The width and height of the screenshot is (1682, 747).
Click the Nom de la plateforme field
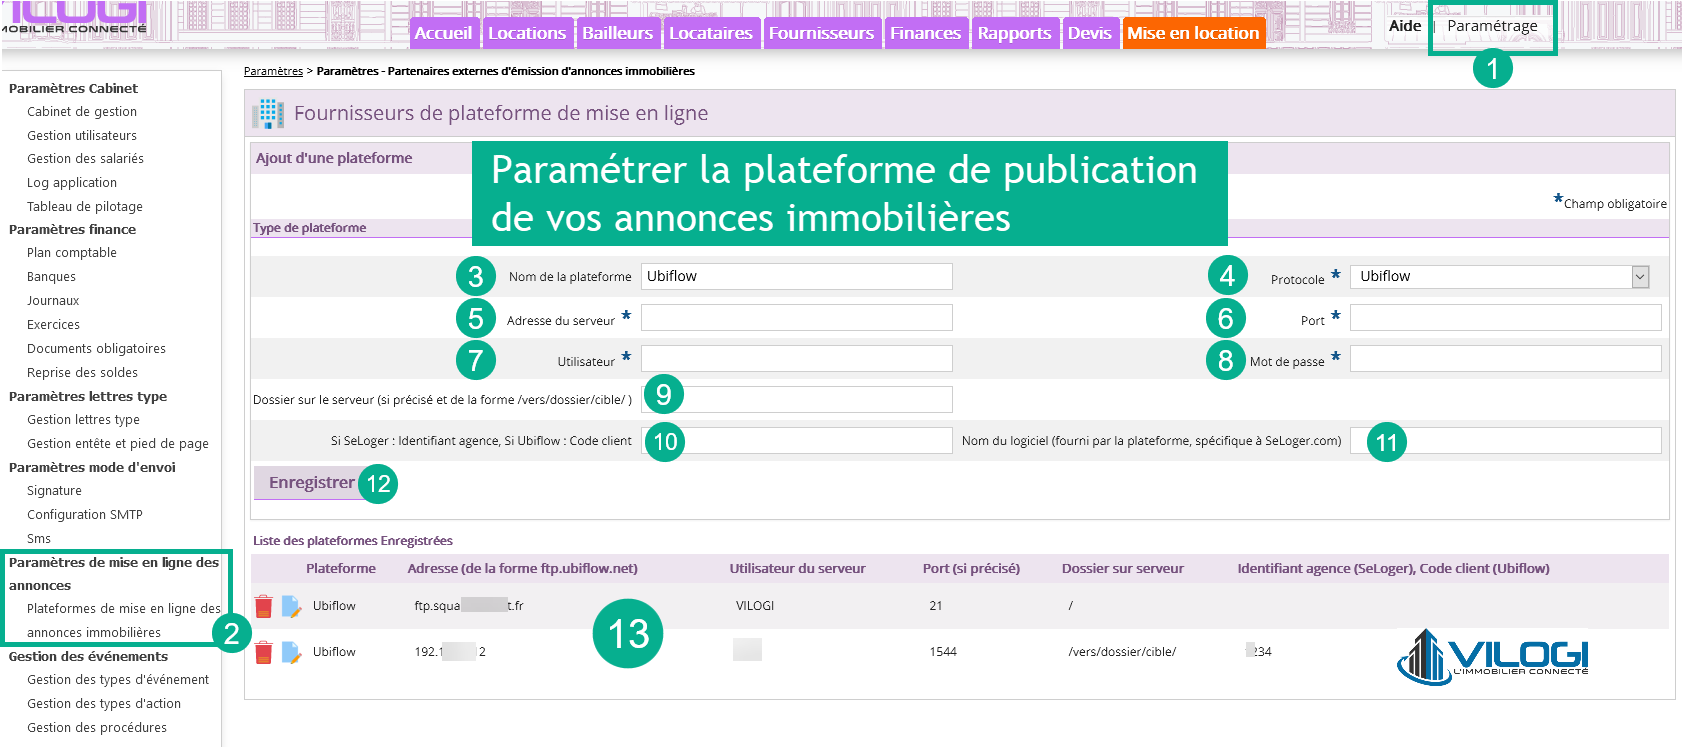pyautogui.click(x=796, y=277)
